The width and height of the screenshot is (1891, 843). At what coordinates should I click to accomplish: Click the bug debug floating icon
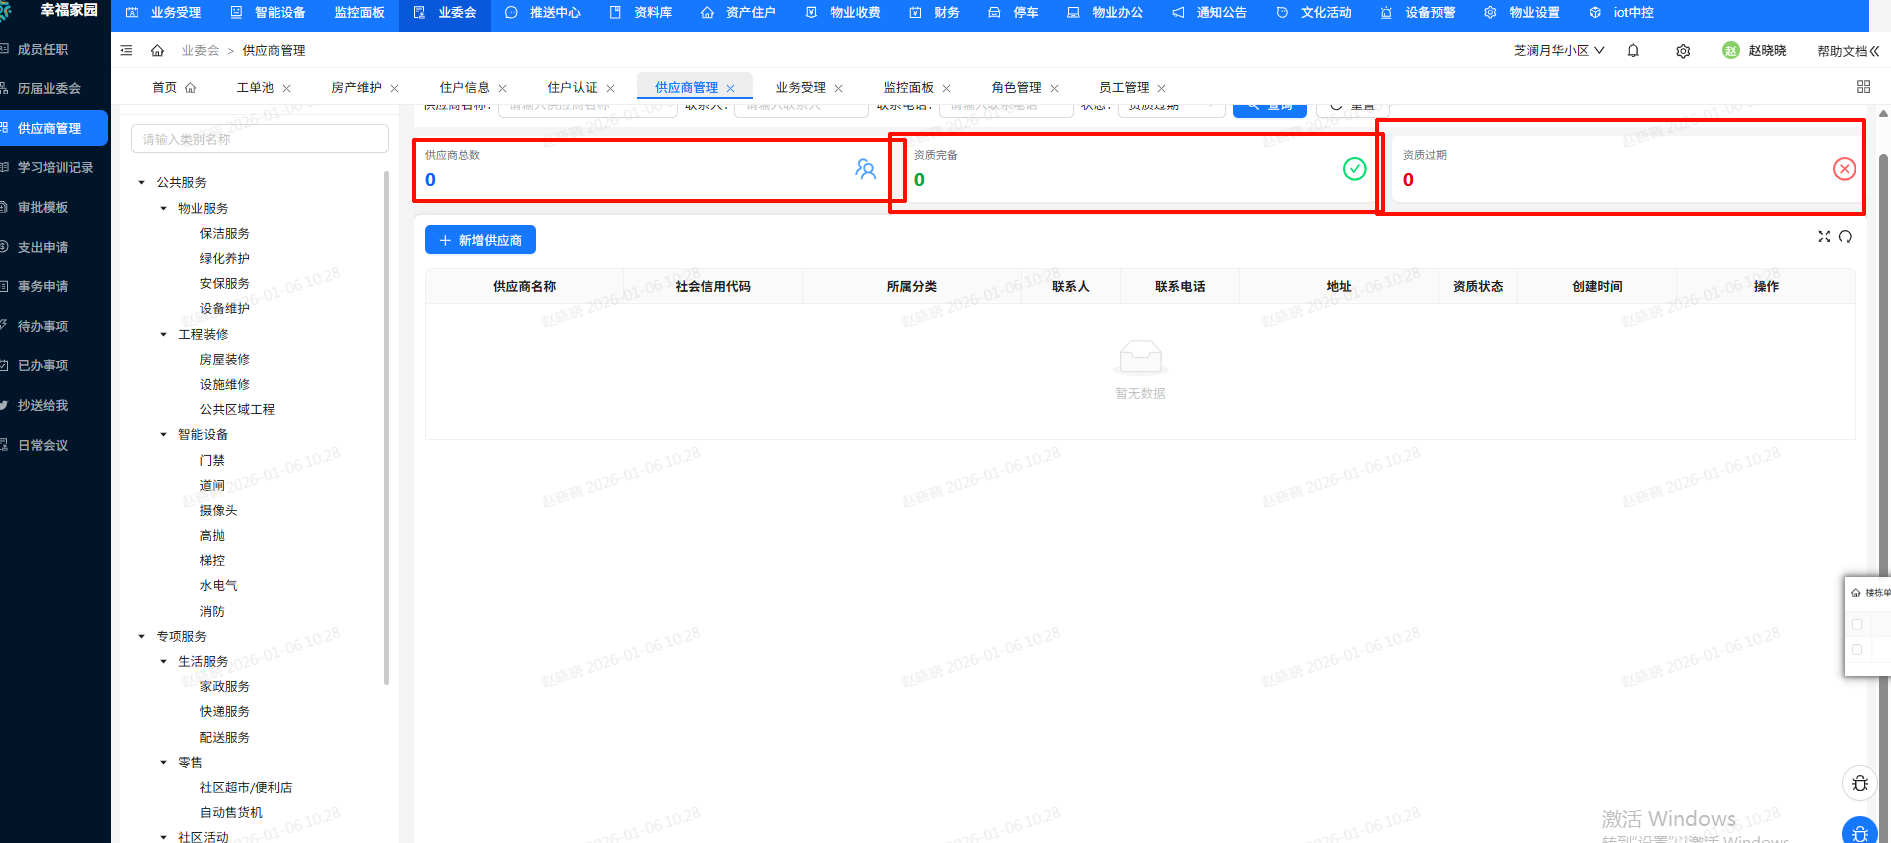(1859, 783)
